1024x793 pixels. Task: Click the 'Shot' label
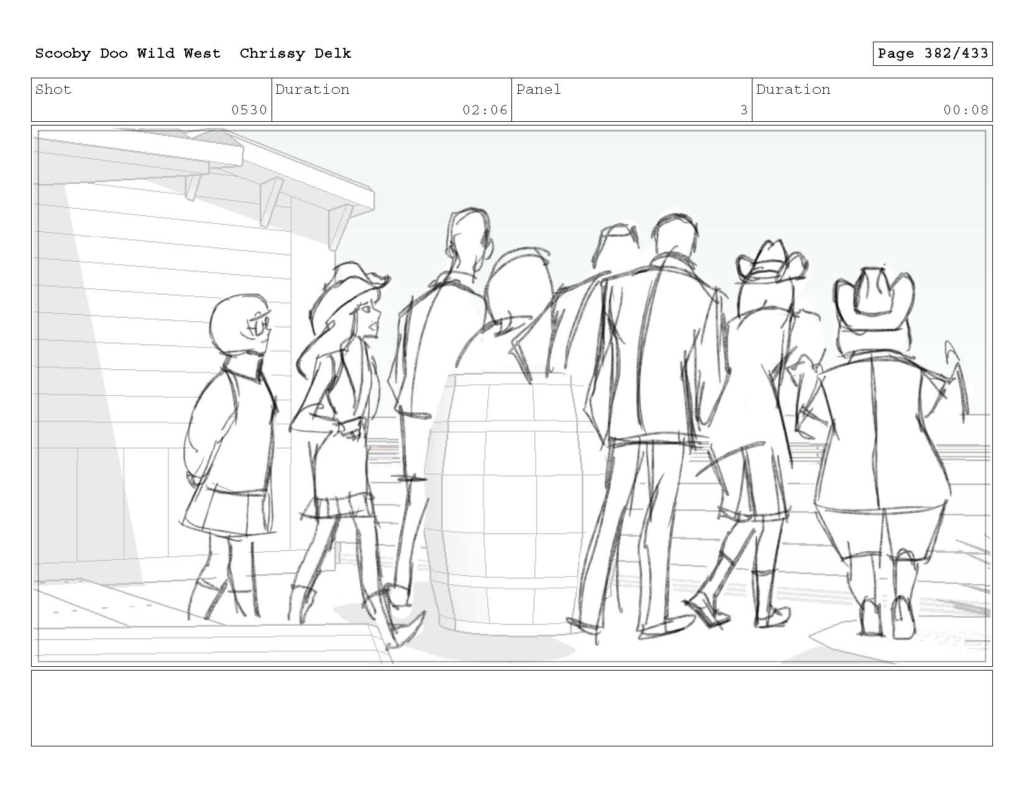(x=53, y=89)
